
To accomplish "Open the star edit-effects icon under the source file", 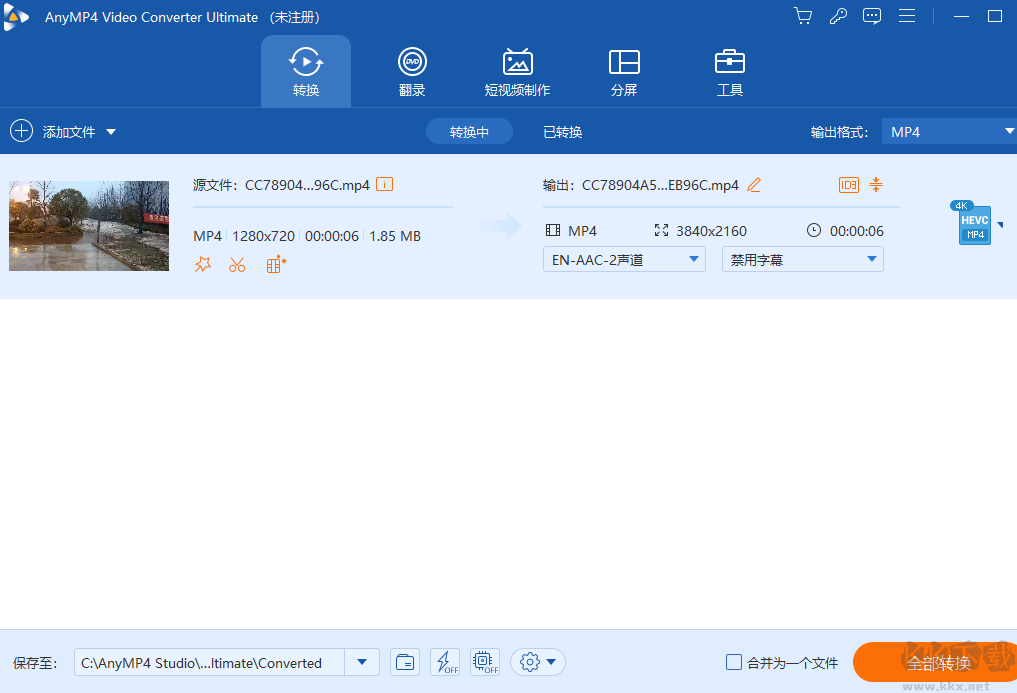I will (x=203, y=264).
